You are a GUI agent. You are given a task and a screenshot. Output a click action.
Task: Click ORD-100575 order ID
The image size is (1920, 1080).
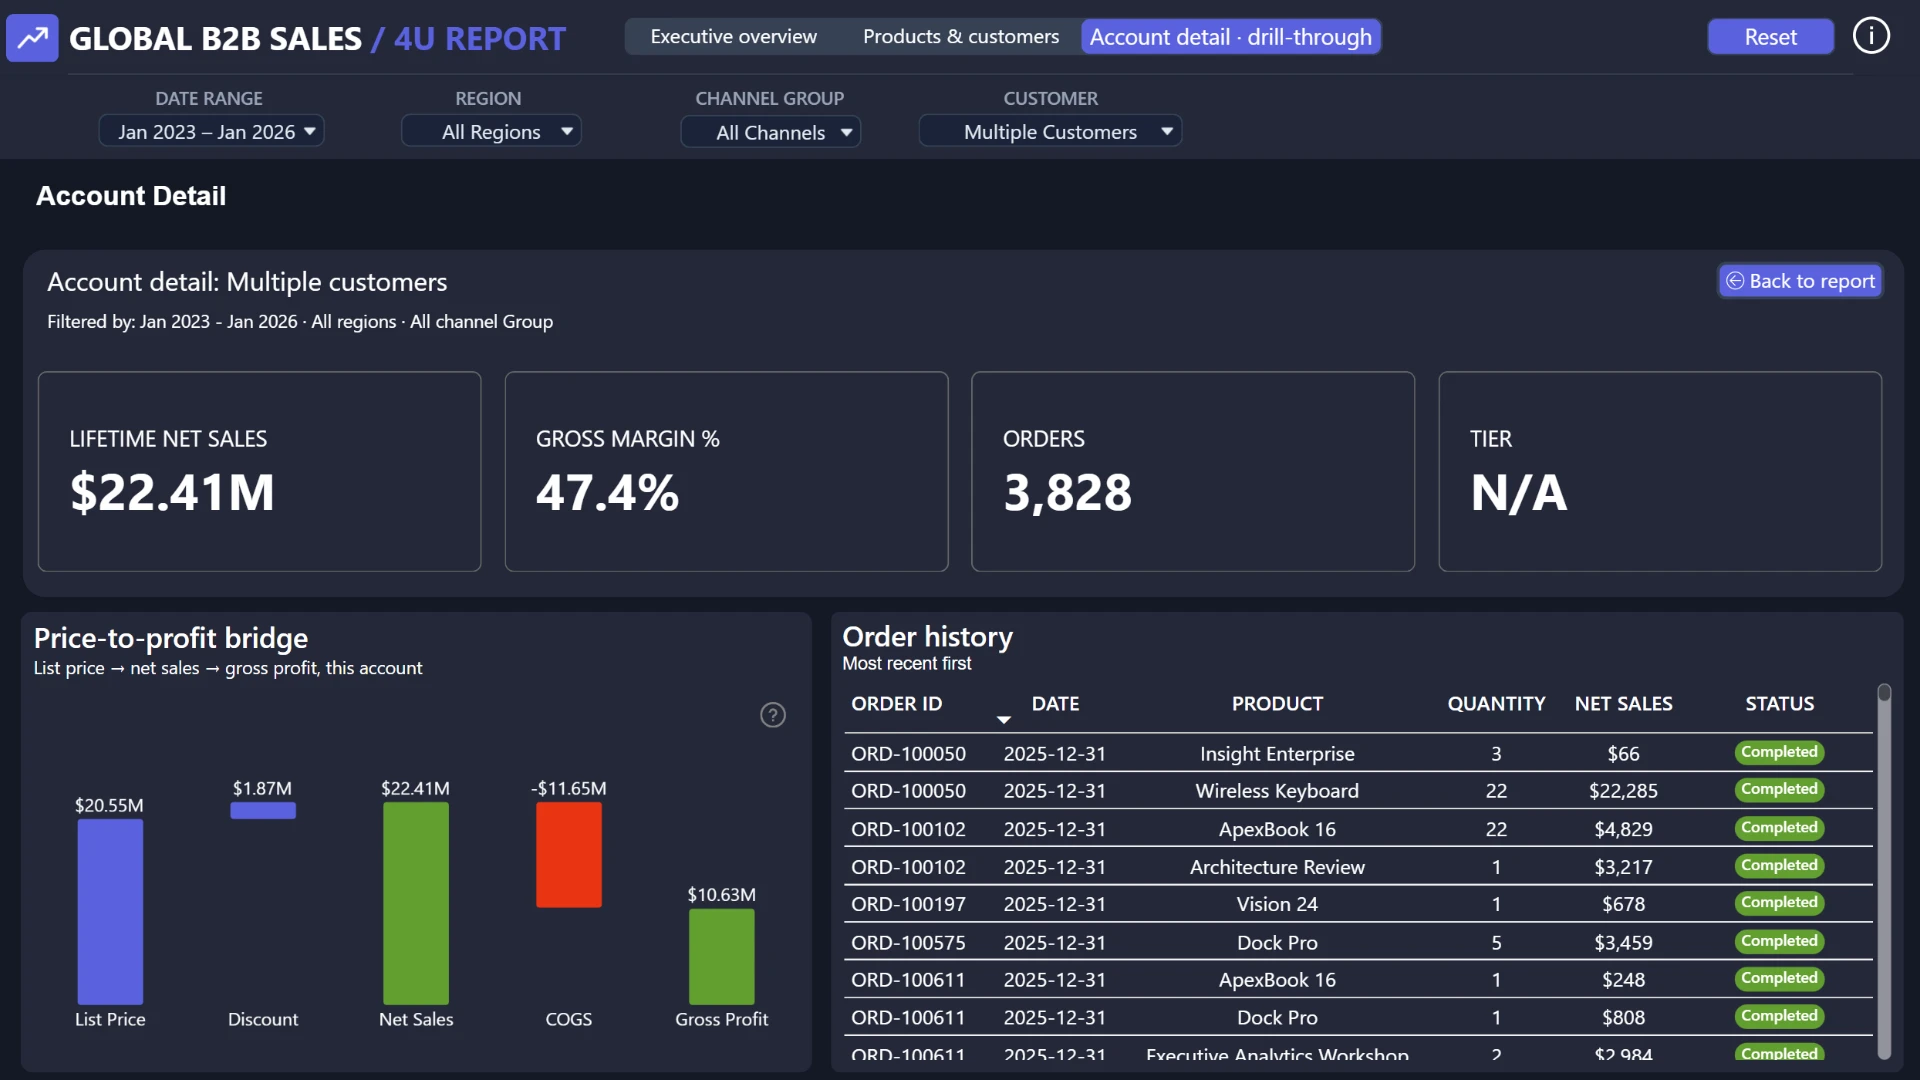pyautogui.click(x=908, y=943)
